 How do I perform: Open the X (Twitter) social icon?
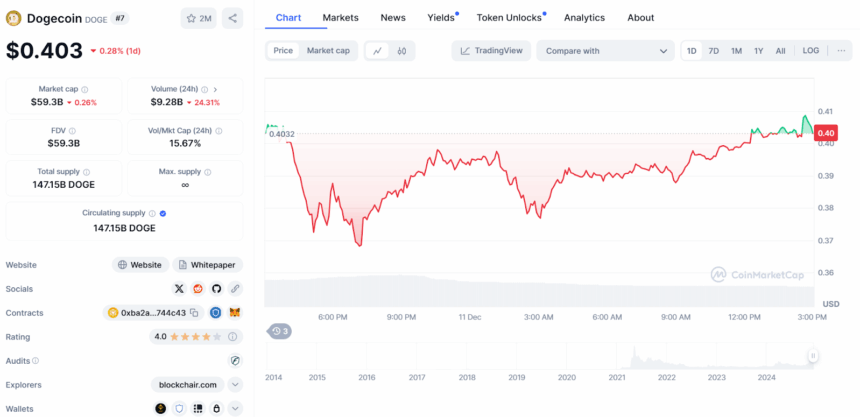click(x=179, y=289)
